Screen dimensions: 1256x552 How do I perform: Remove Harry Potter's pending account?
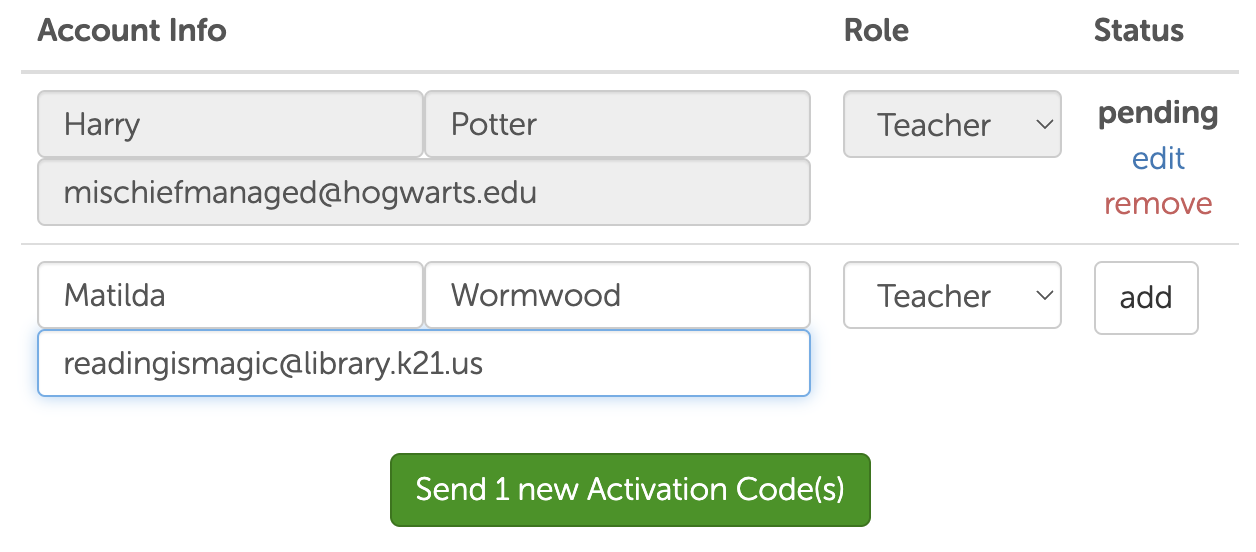click(x=1158, y=204)
